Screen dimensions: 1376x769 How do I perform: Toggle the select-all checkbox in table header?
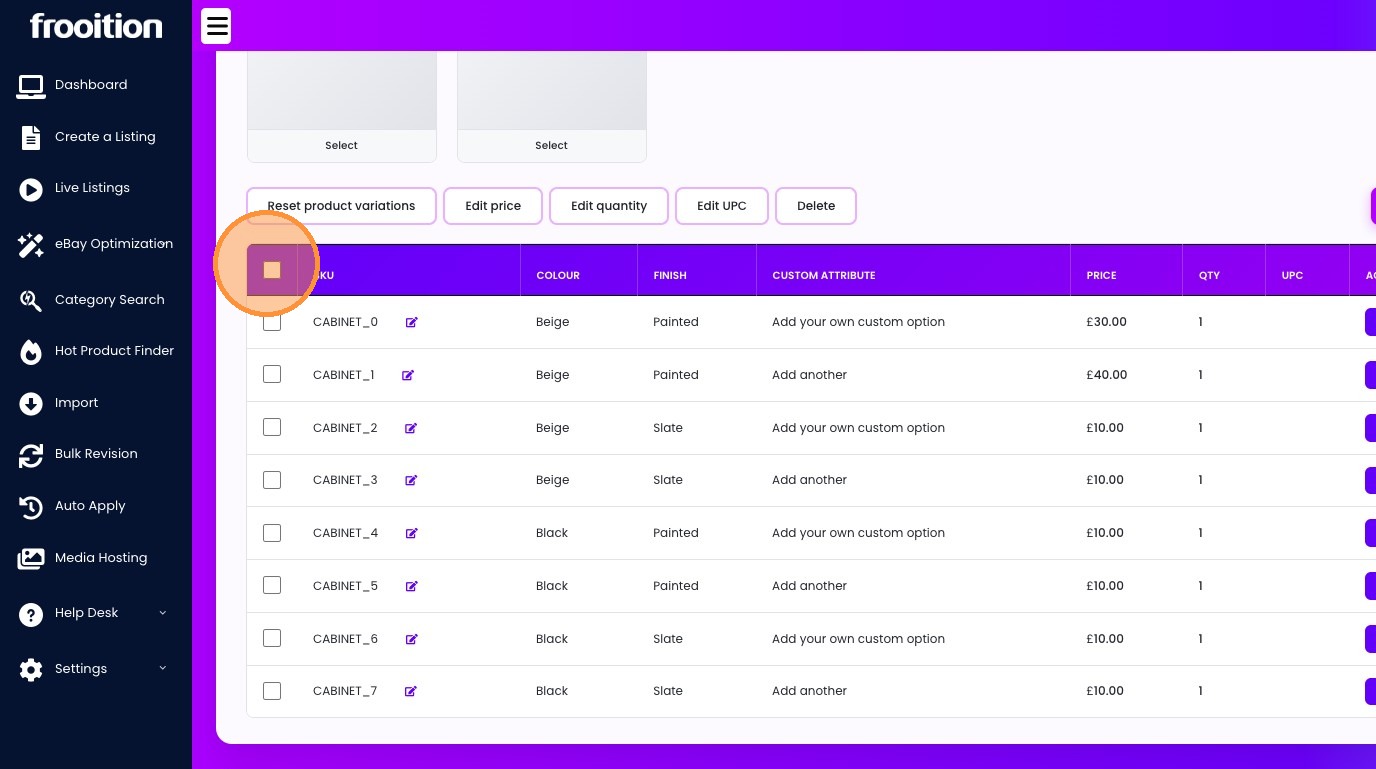pyautogui.click(x=272, y=270)
